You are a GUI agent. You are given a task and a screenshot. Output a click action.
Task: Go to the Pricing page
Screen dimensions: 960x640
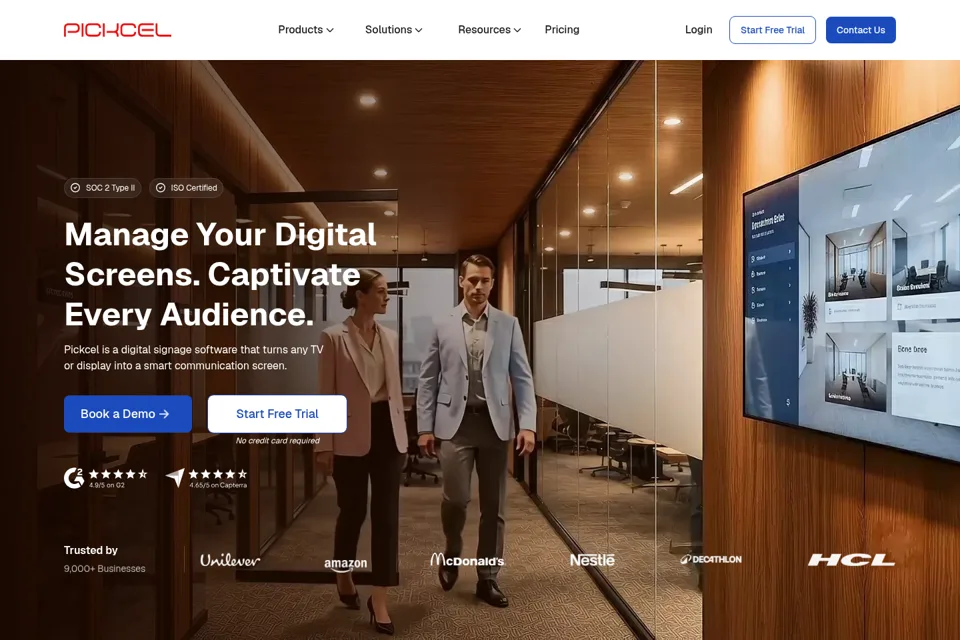click(562, 29)
